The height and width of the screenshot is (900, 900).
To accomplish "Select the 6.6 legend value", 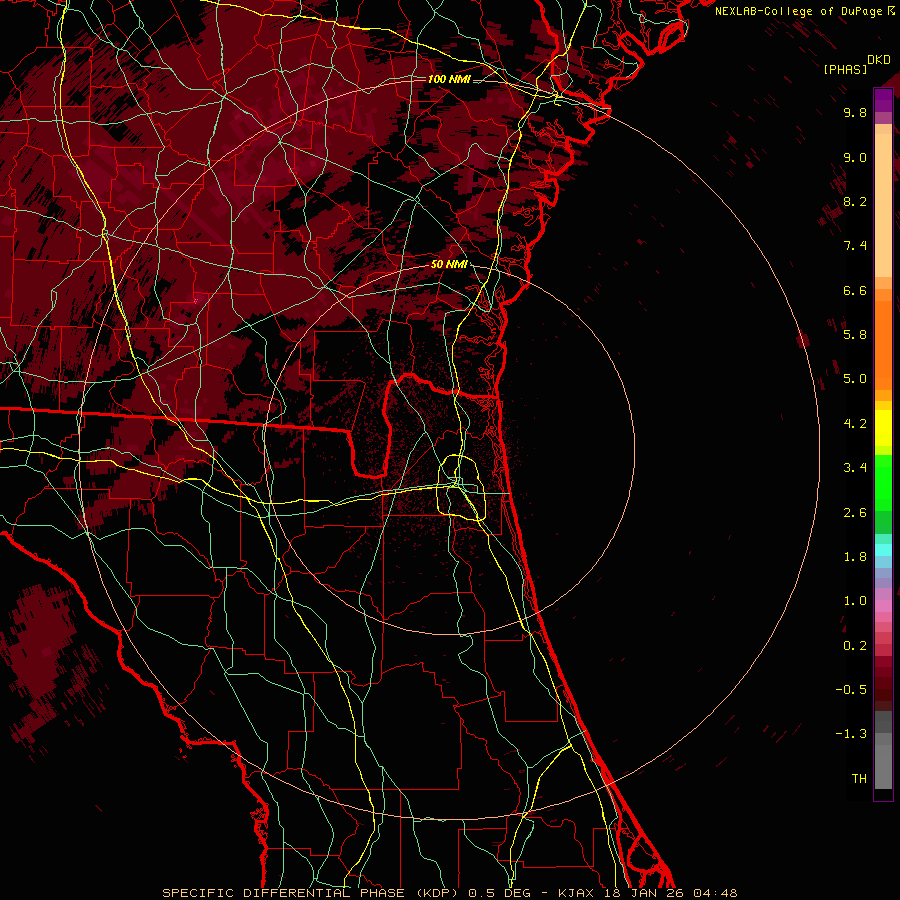I will [x=855, y=290].
